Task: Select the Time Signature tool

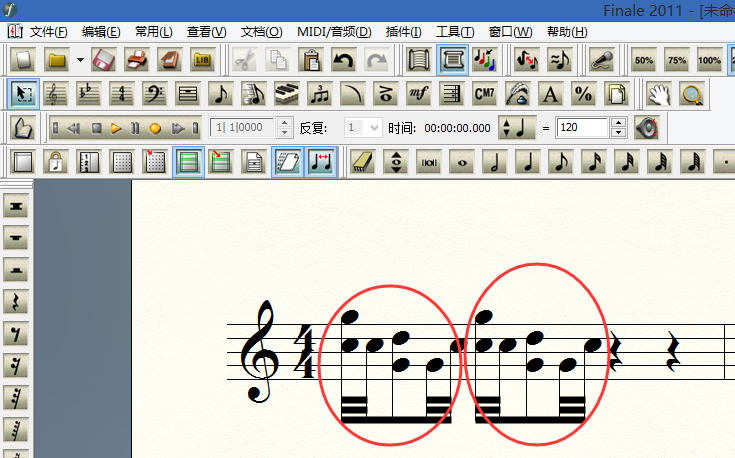Action: click(122, 94)
